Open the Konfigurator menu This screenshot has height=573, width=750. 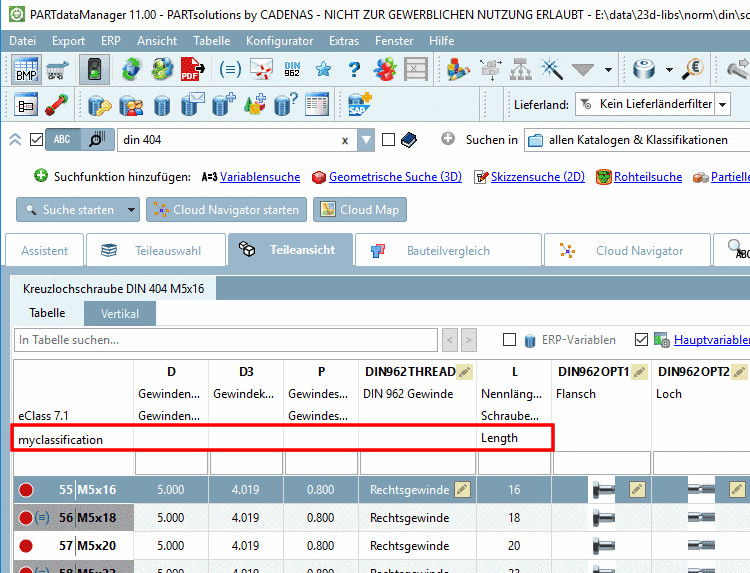coord(280,41)
